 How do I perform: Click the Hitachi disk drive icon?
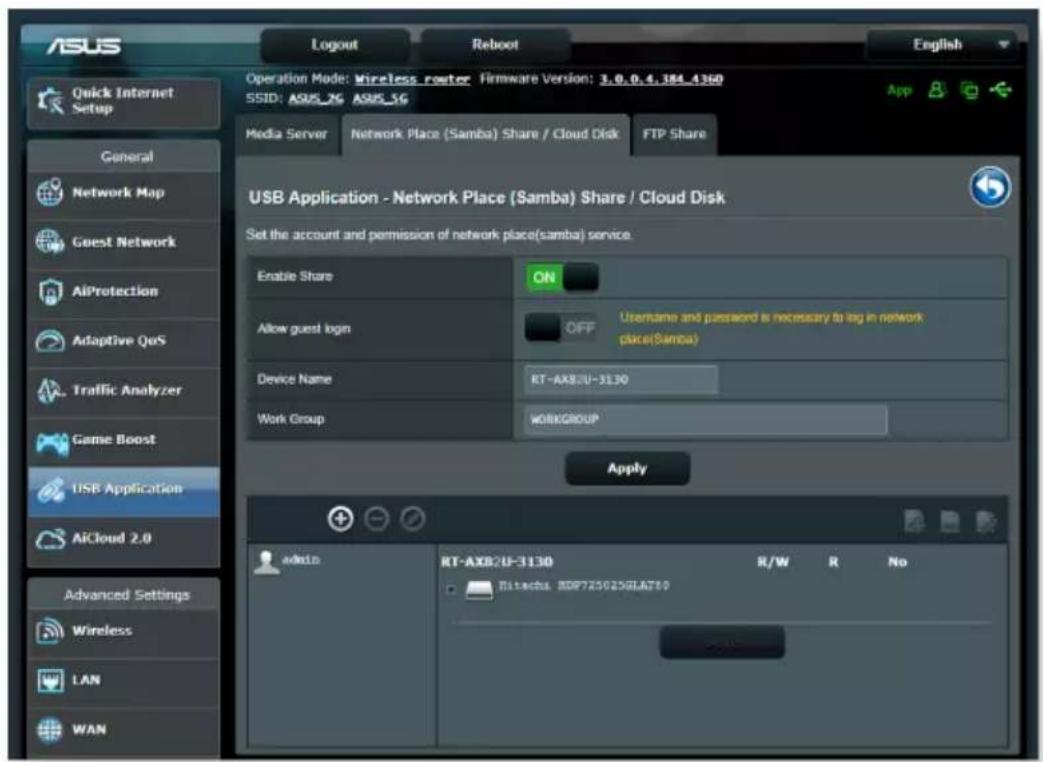pos(479,589)
